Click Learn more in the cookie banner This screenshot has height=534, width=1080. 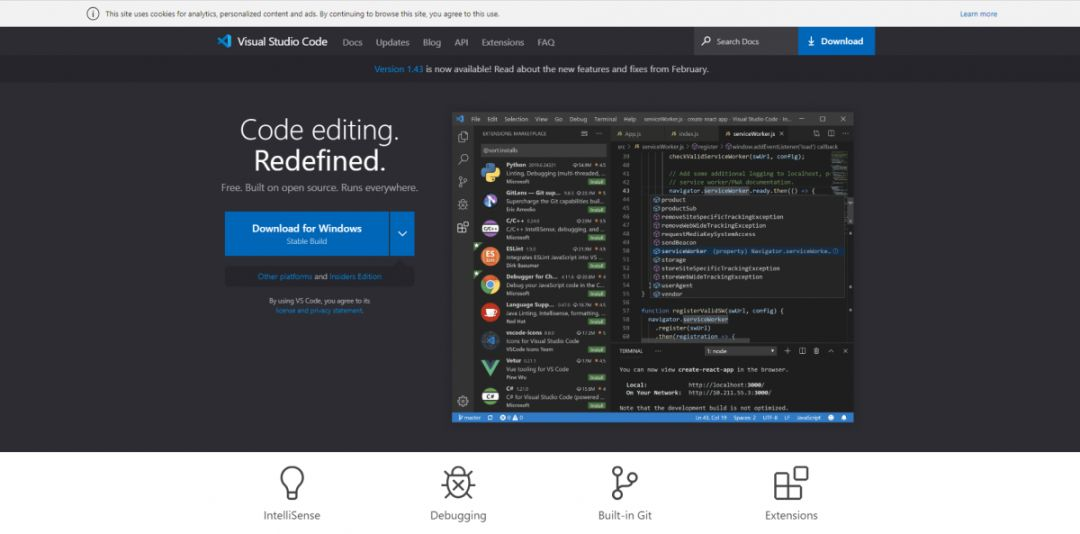[x=978, y=14]
